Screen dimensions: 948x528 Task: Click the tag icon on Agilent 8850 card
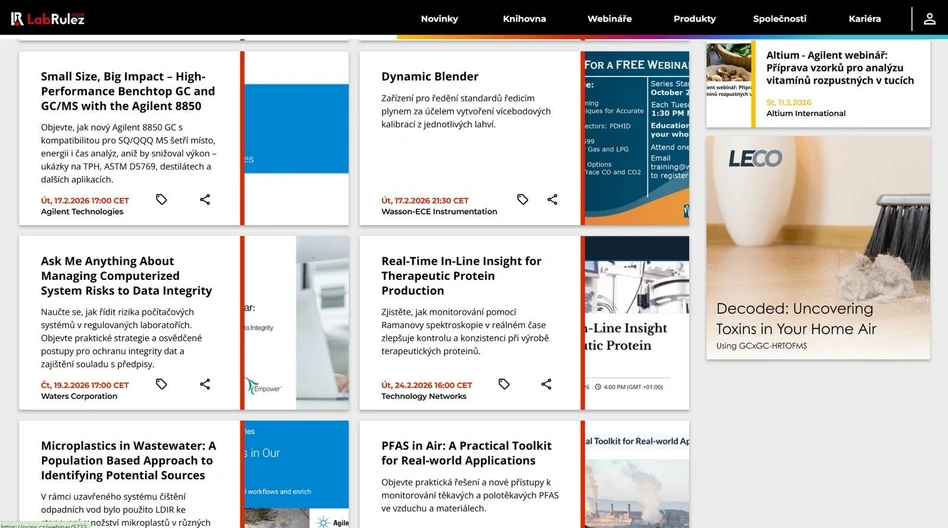(161, 200)
